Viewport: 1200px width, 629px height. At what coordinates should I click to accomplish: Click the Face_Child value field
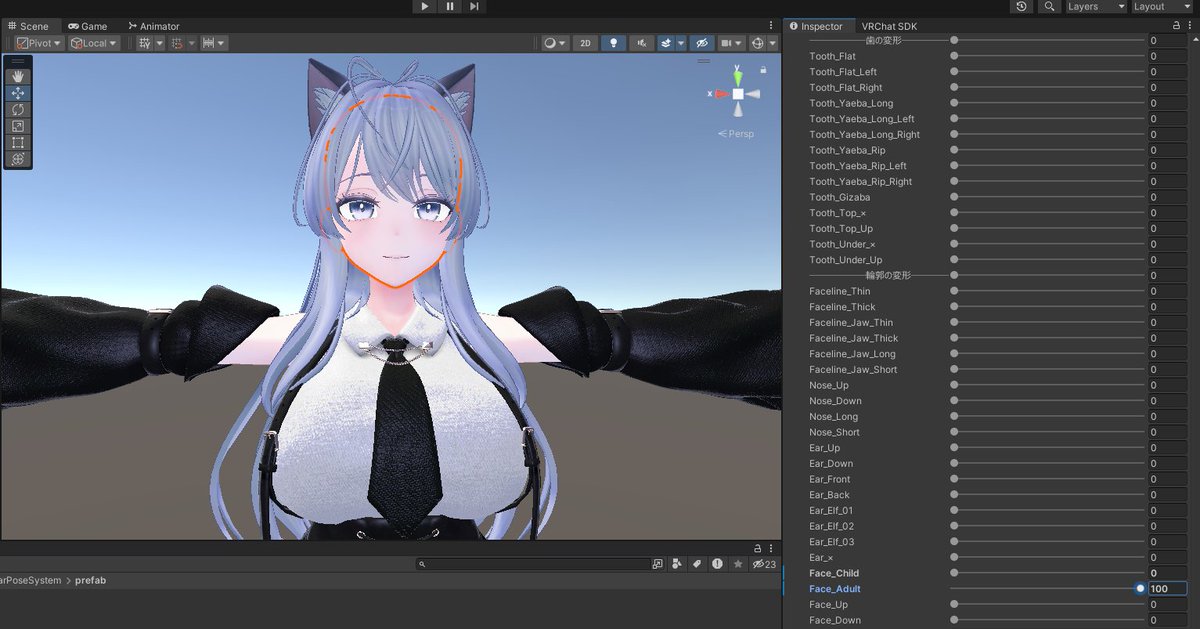click(x=1167, y=573)
